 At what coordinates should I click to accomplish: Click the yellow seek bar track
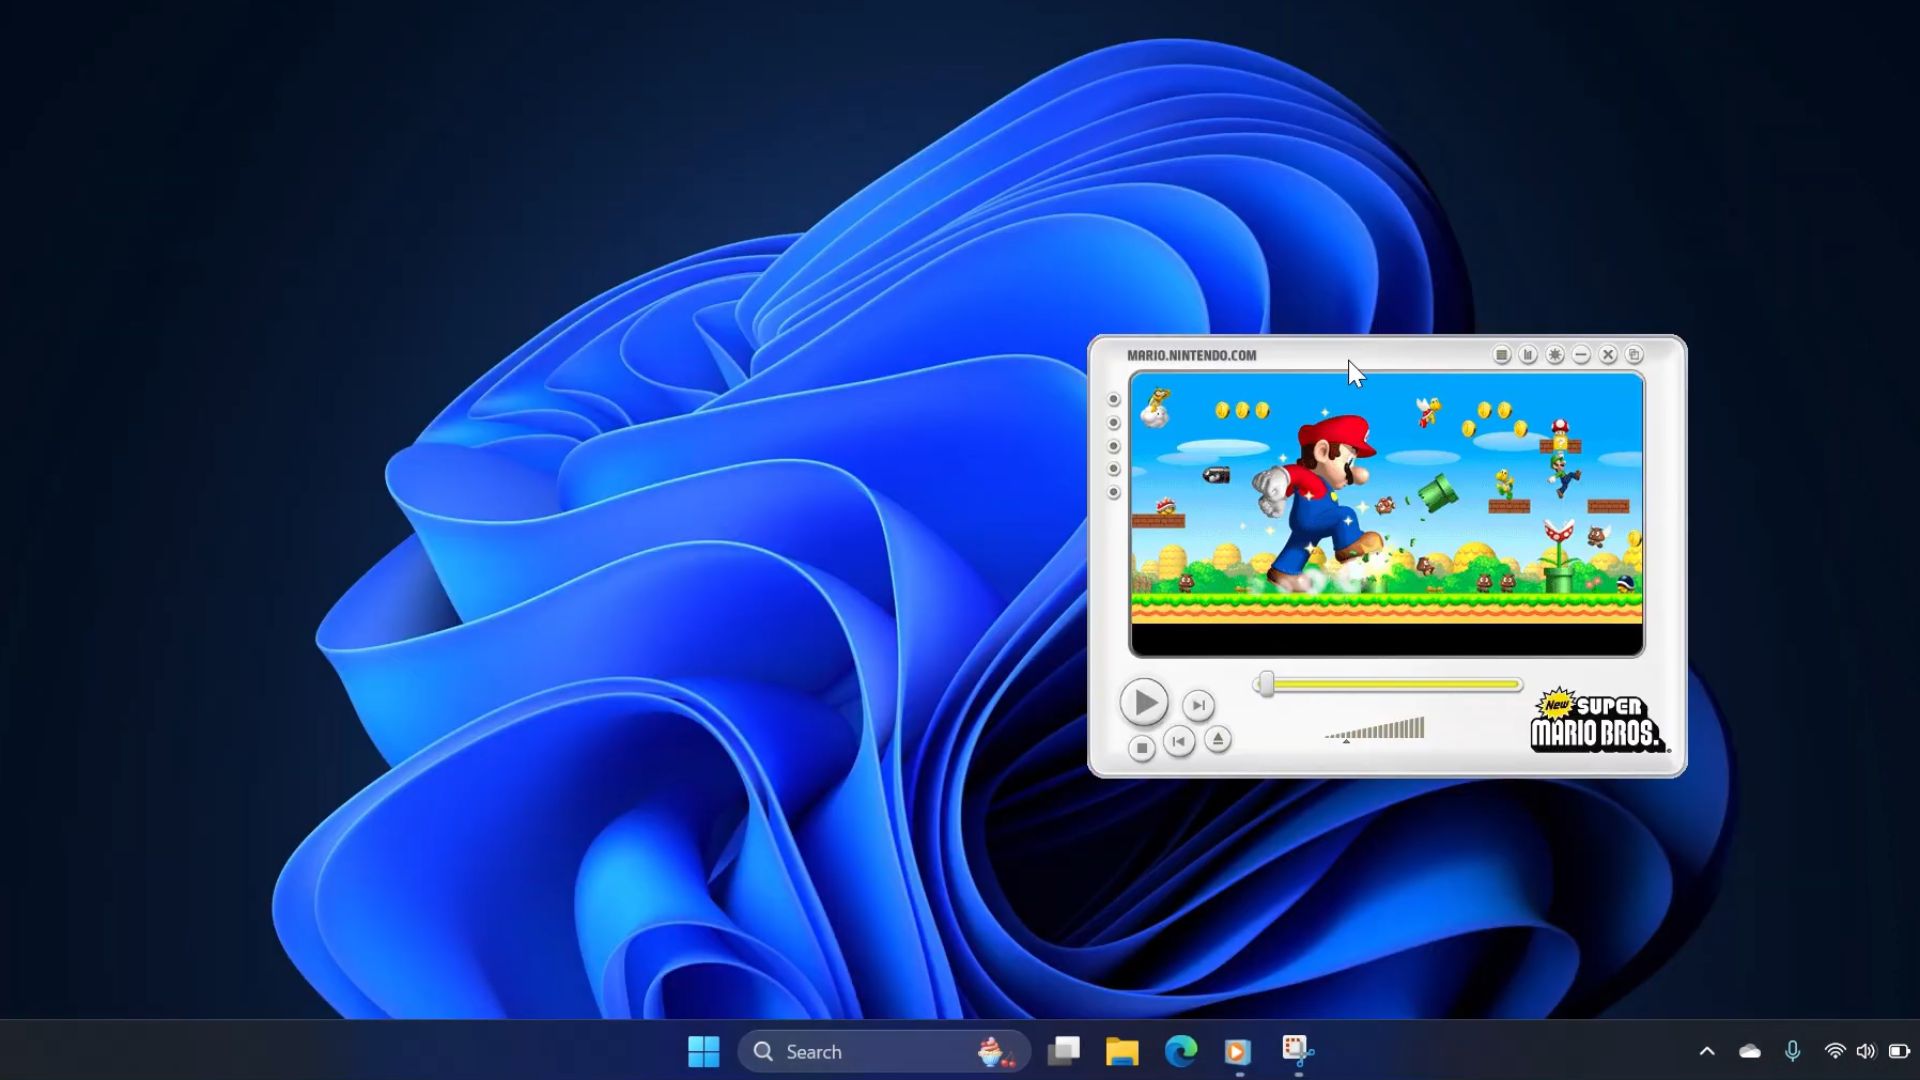point(1388,685)
